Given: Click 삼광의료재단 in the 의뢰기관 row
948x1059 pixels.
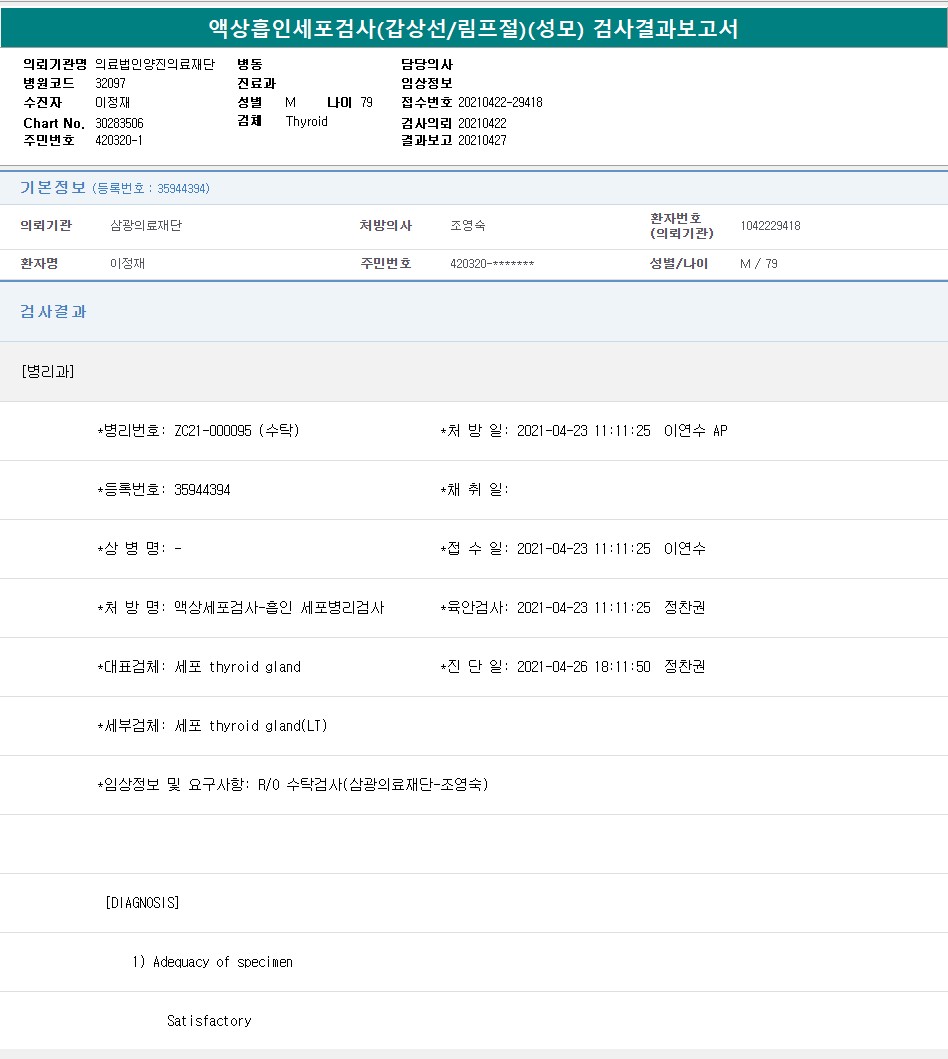Looking at the screenshot, I should (x=146, y=226).
